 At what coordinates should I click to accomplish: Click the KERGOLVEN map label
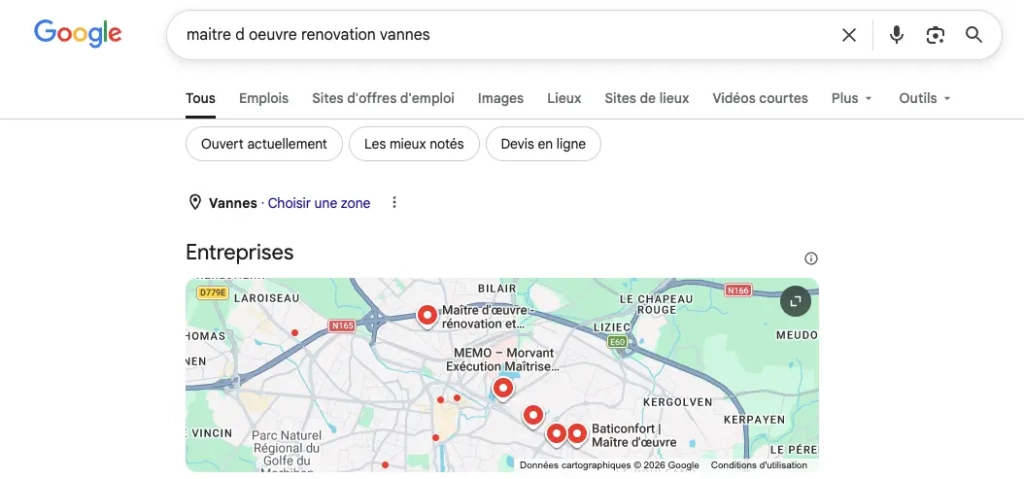point(677,402)
